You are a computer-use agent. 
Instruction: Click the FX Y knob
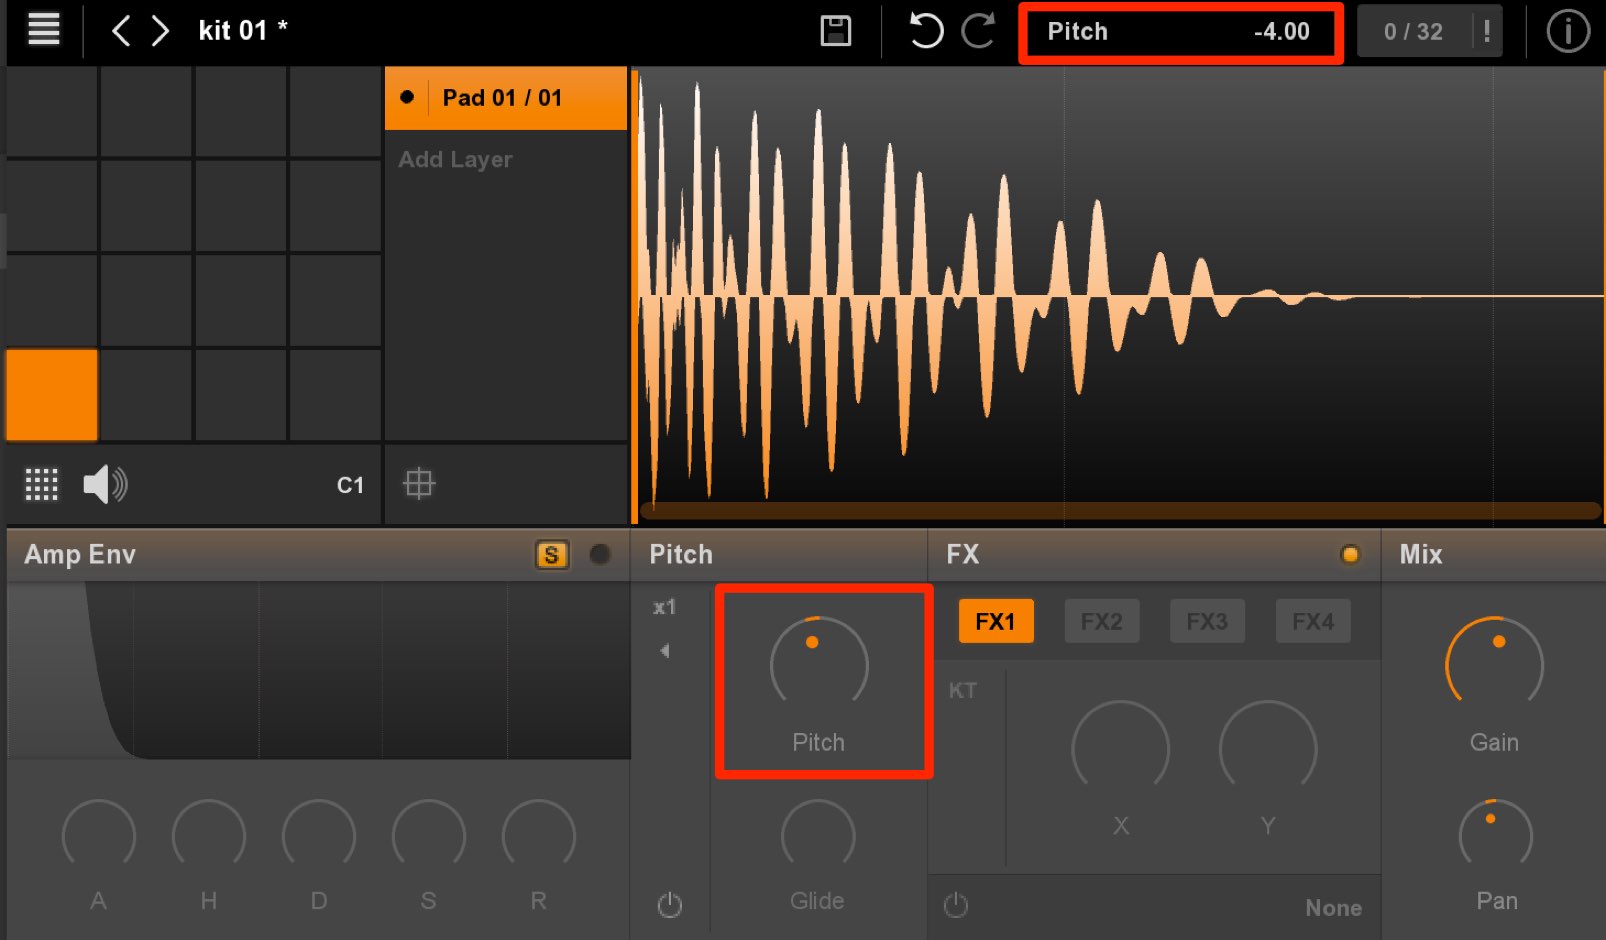(x=1268, y=747)
